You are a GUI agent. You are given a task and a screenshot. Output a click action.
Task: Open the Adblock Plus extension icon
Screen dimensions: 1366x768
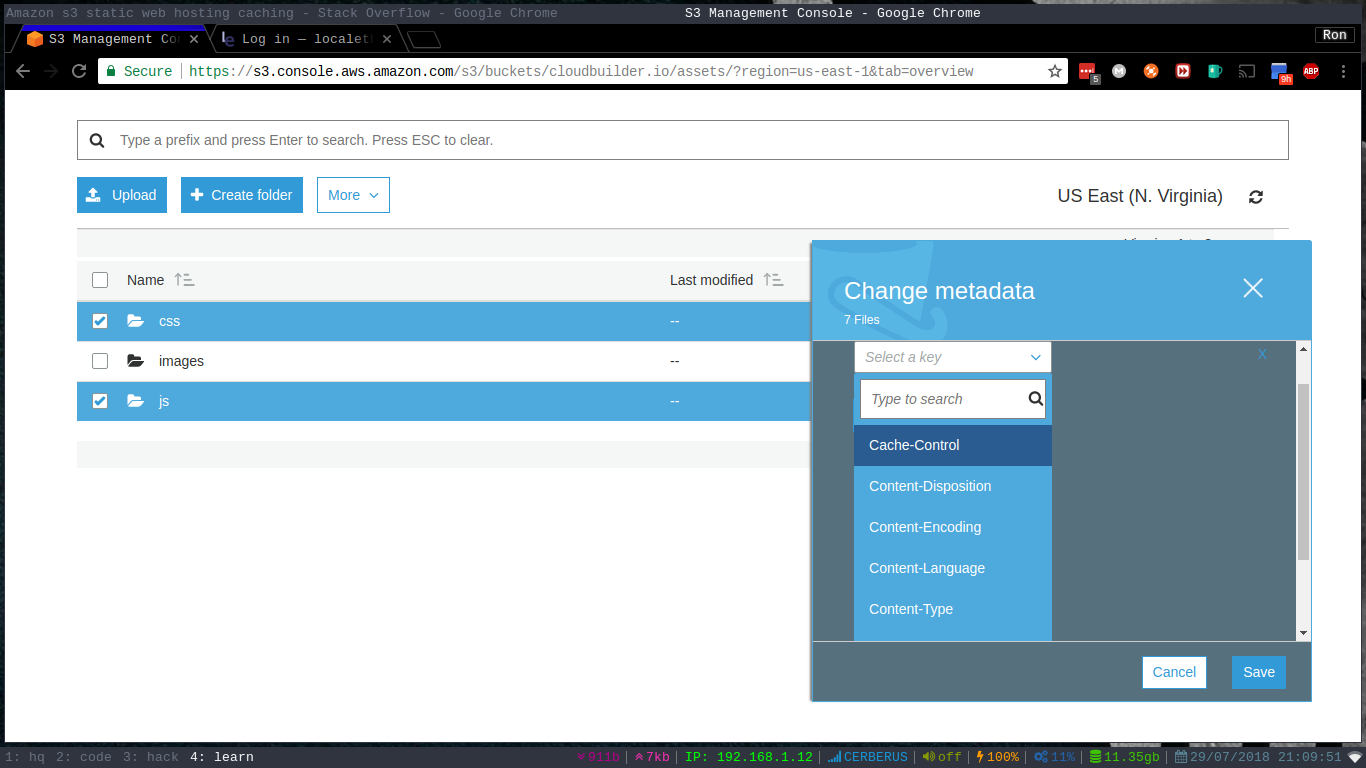pyautogui.click(x=1311, y=71)
